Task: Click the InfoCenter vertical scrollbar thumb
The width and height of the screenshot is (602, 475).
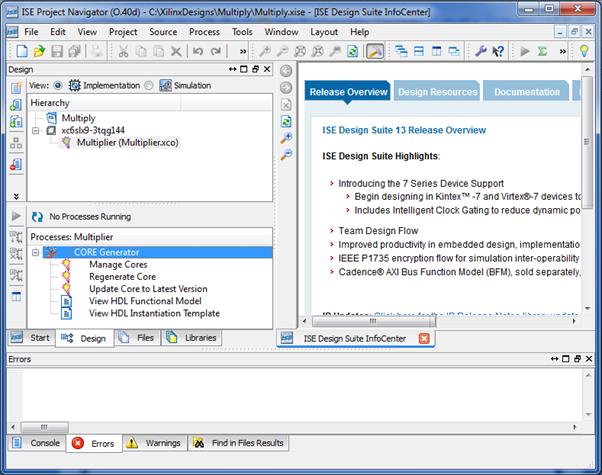Action: pyautogui.click(x=587, y=142)
